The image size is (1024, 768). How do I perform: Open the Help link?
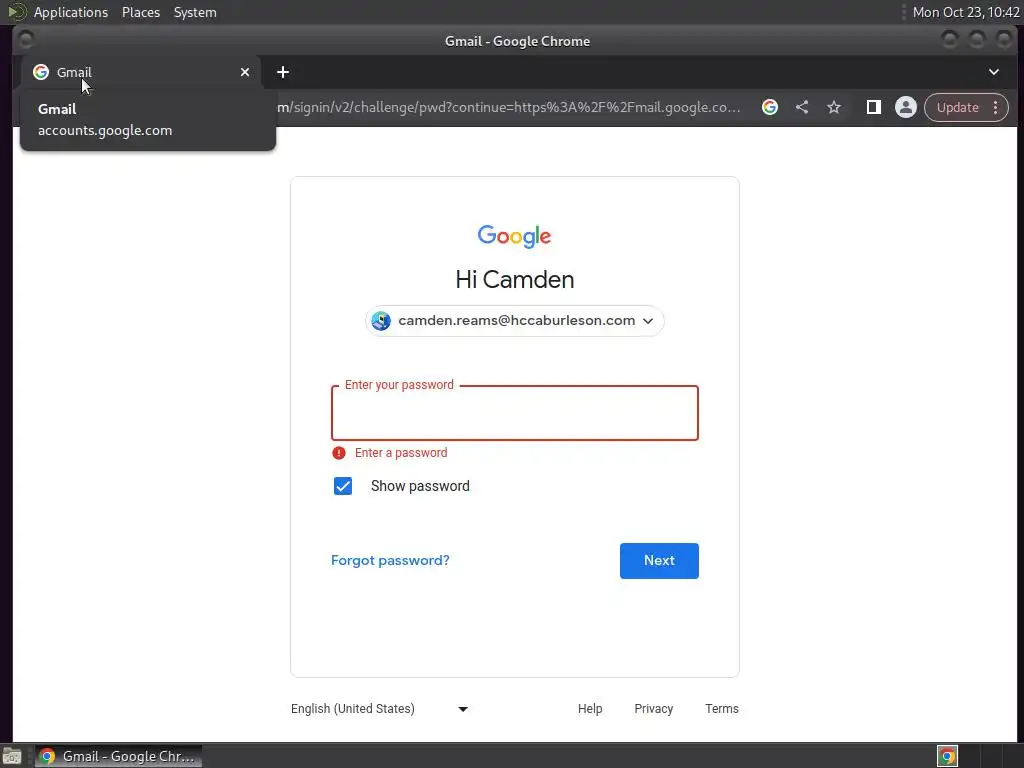pyautogui.click(x=590, y=709)
